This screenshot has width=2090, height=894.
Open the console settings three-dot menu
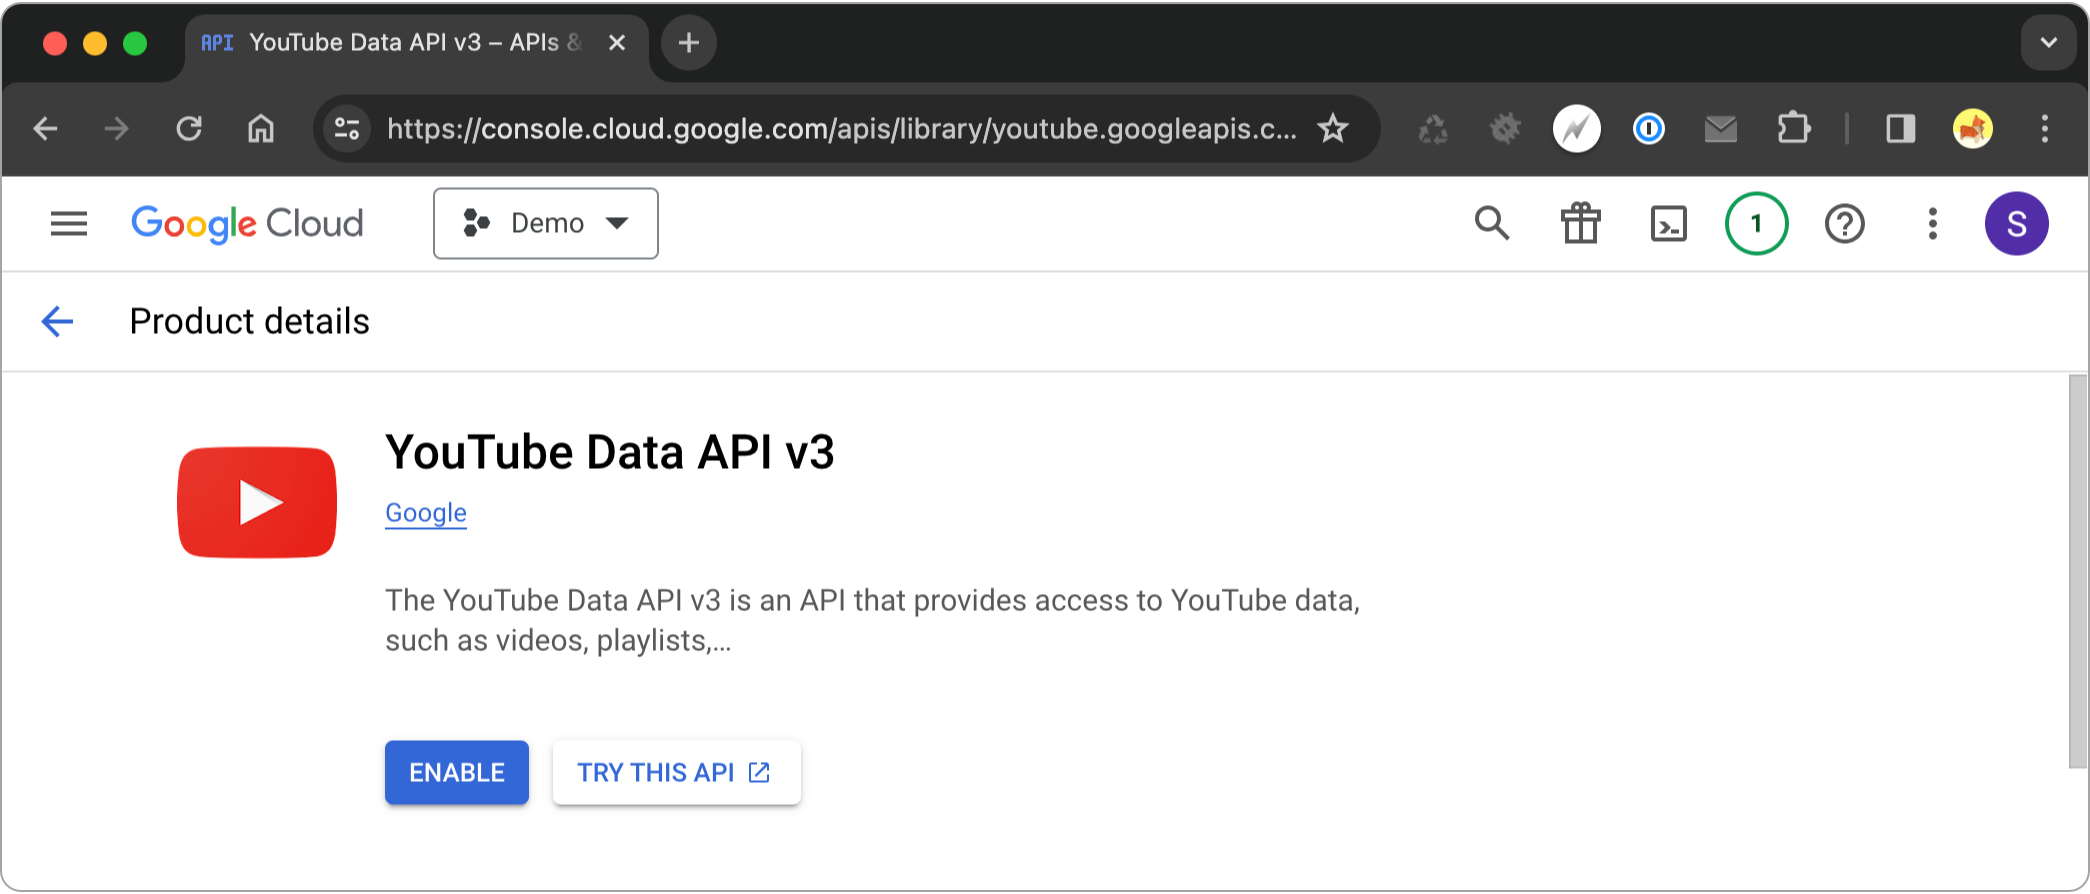tap(1933, 223)
